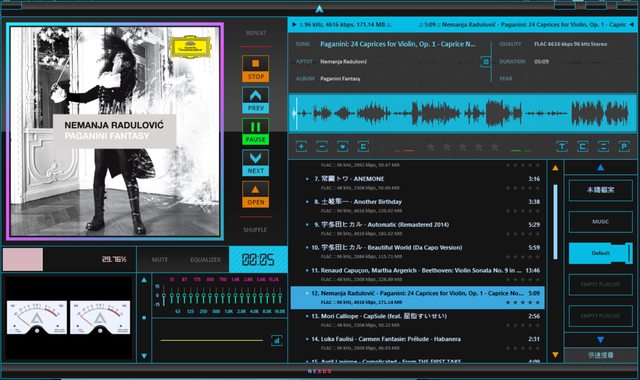The height and width of the screenshot is (380, 640).
Task: Click in the waveform seek bar
Action: click(462, 113)
